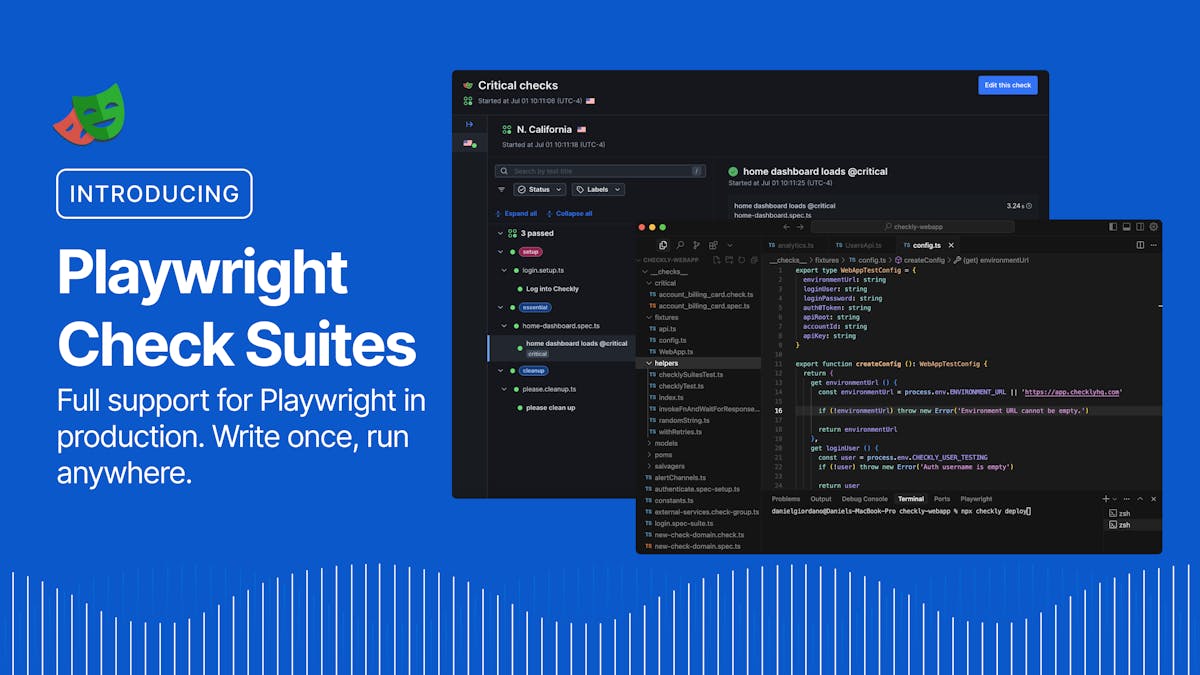Toggle the bottom panel visibility icon
The width and height of the screenshot is (1200, 675).
(x=1127, y=227)
